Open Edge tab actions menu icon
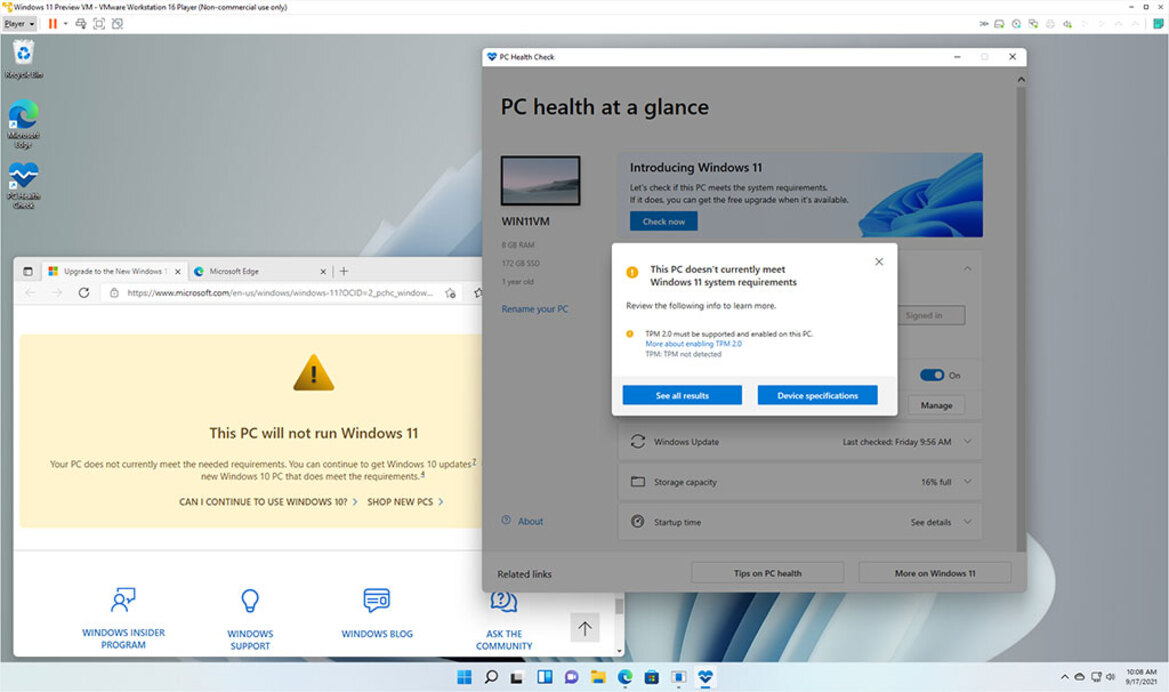 pos(28,271)
